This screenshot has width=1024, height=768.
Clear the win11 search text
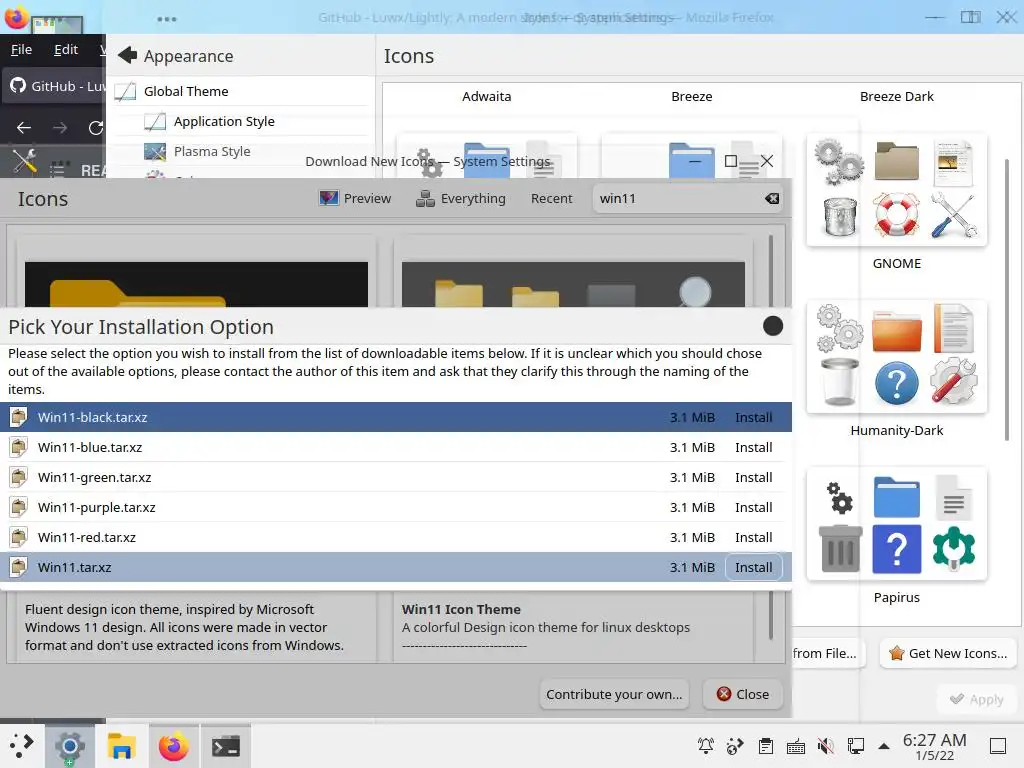tap(772, 199)
